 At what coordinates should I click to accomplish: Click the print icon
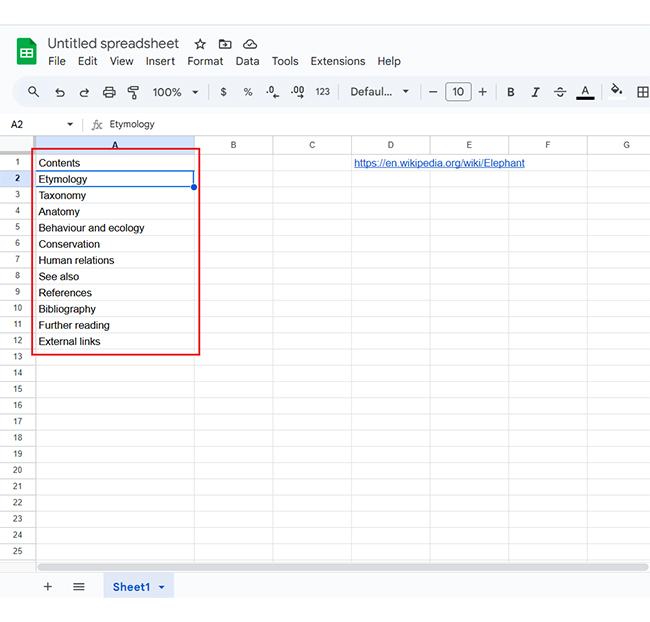[x=109, y=92]
